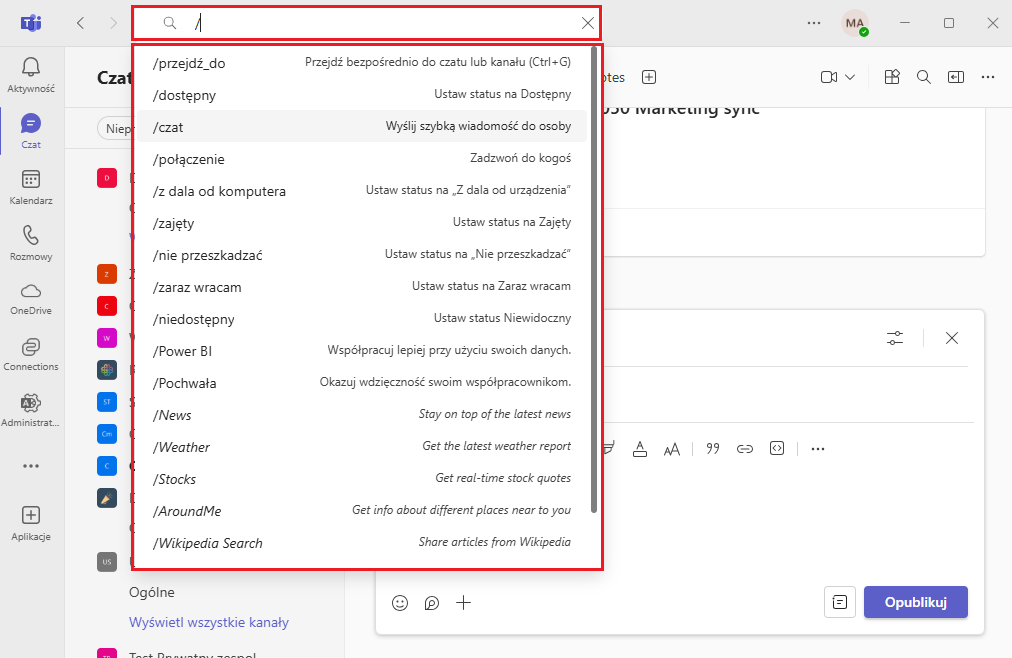The height and width of the screenshot is (658, 1012).
Task: Change font size in composer toolbar
Action: click(672, 449)
